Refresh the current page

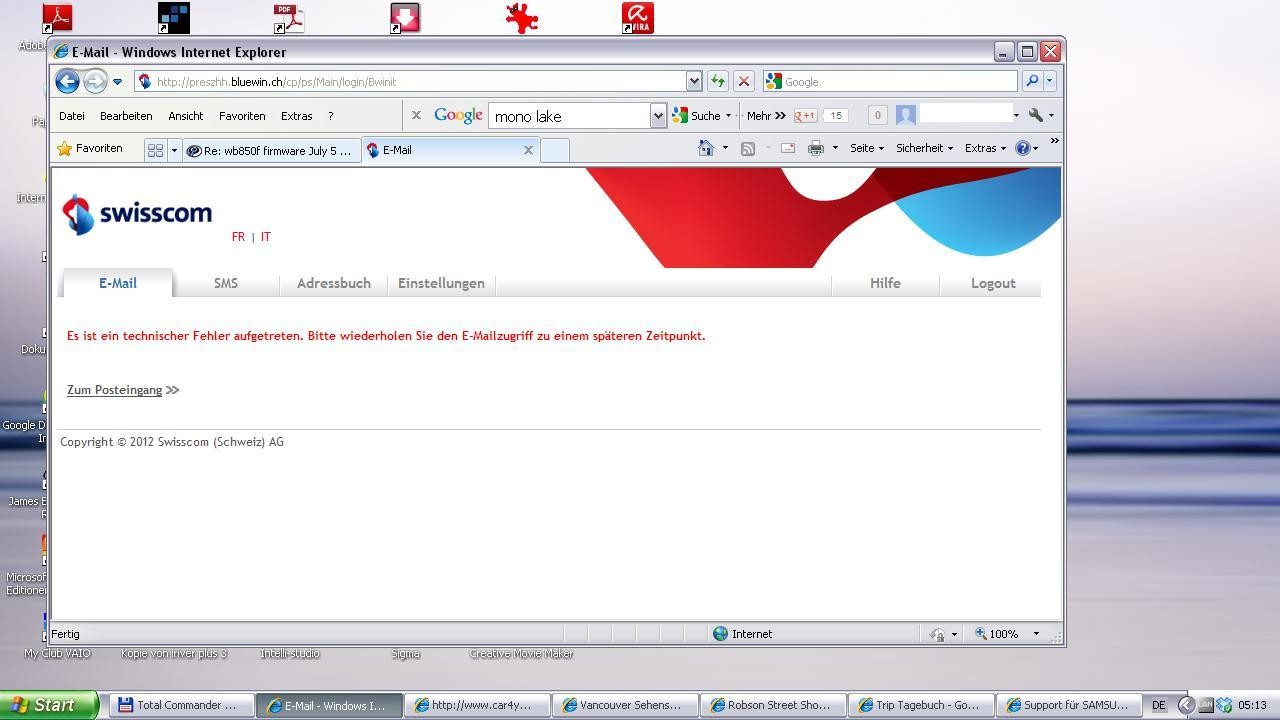click(x=719, y=81)
